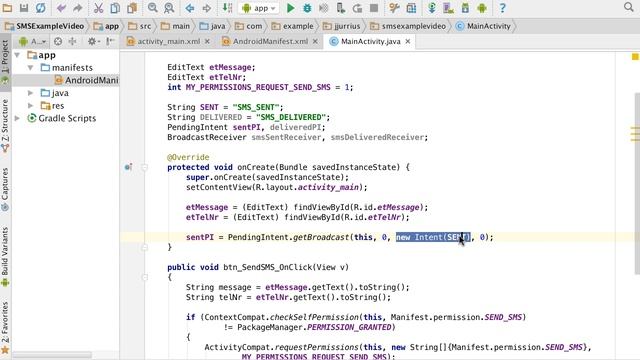Navigate Forward with the right arrow

(207, 8)
